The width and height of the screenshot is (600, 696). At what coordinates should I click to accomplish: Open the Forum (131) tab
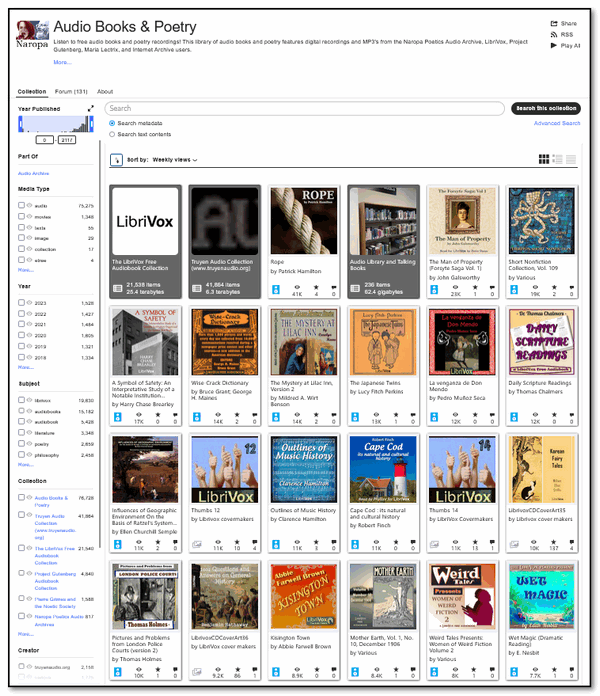coord(71,91)
